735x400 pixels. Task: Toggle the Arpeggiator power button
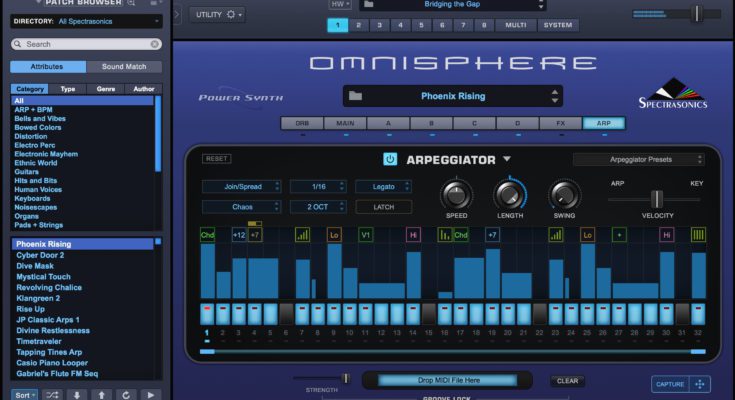[x=390, y=159]
